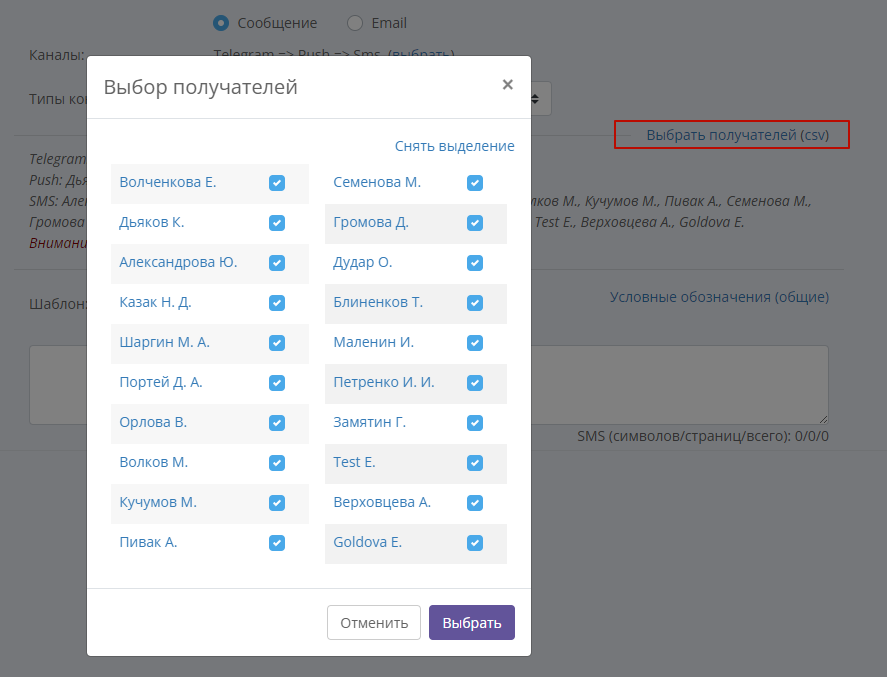Uncheck the Семенова М. checkbox
Viewport: 887px width, 677px height.
click(x=475, y=183)
